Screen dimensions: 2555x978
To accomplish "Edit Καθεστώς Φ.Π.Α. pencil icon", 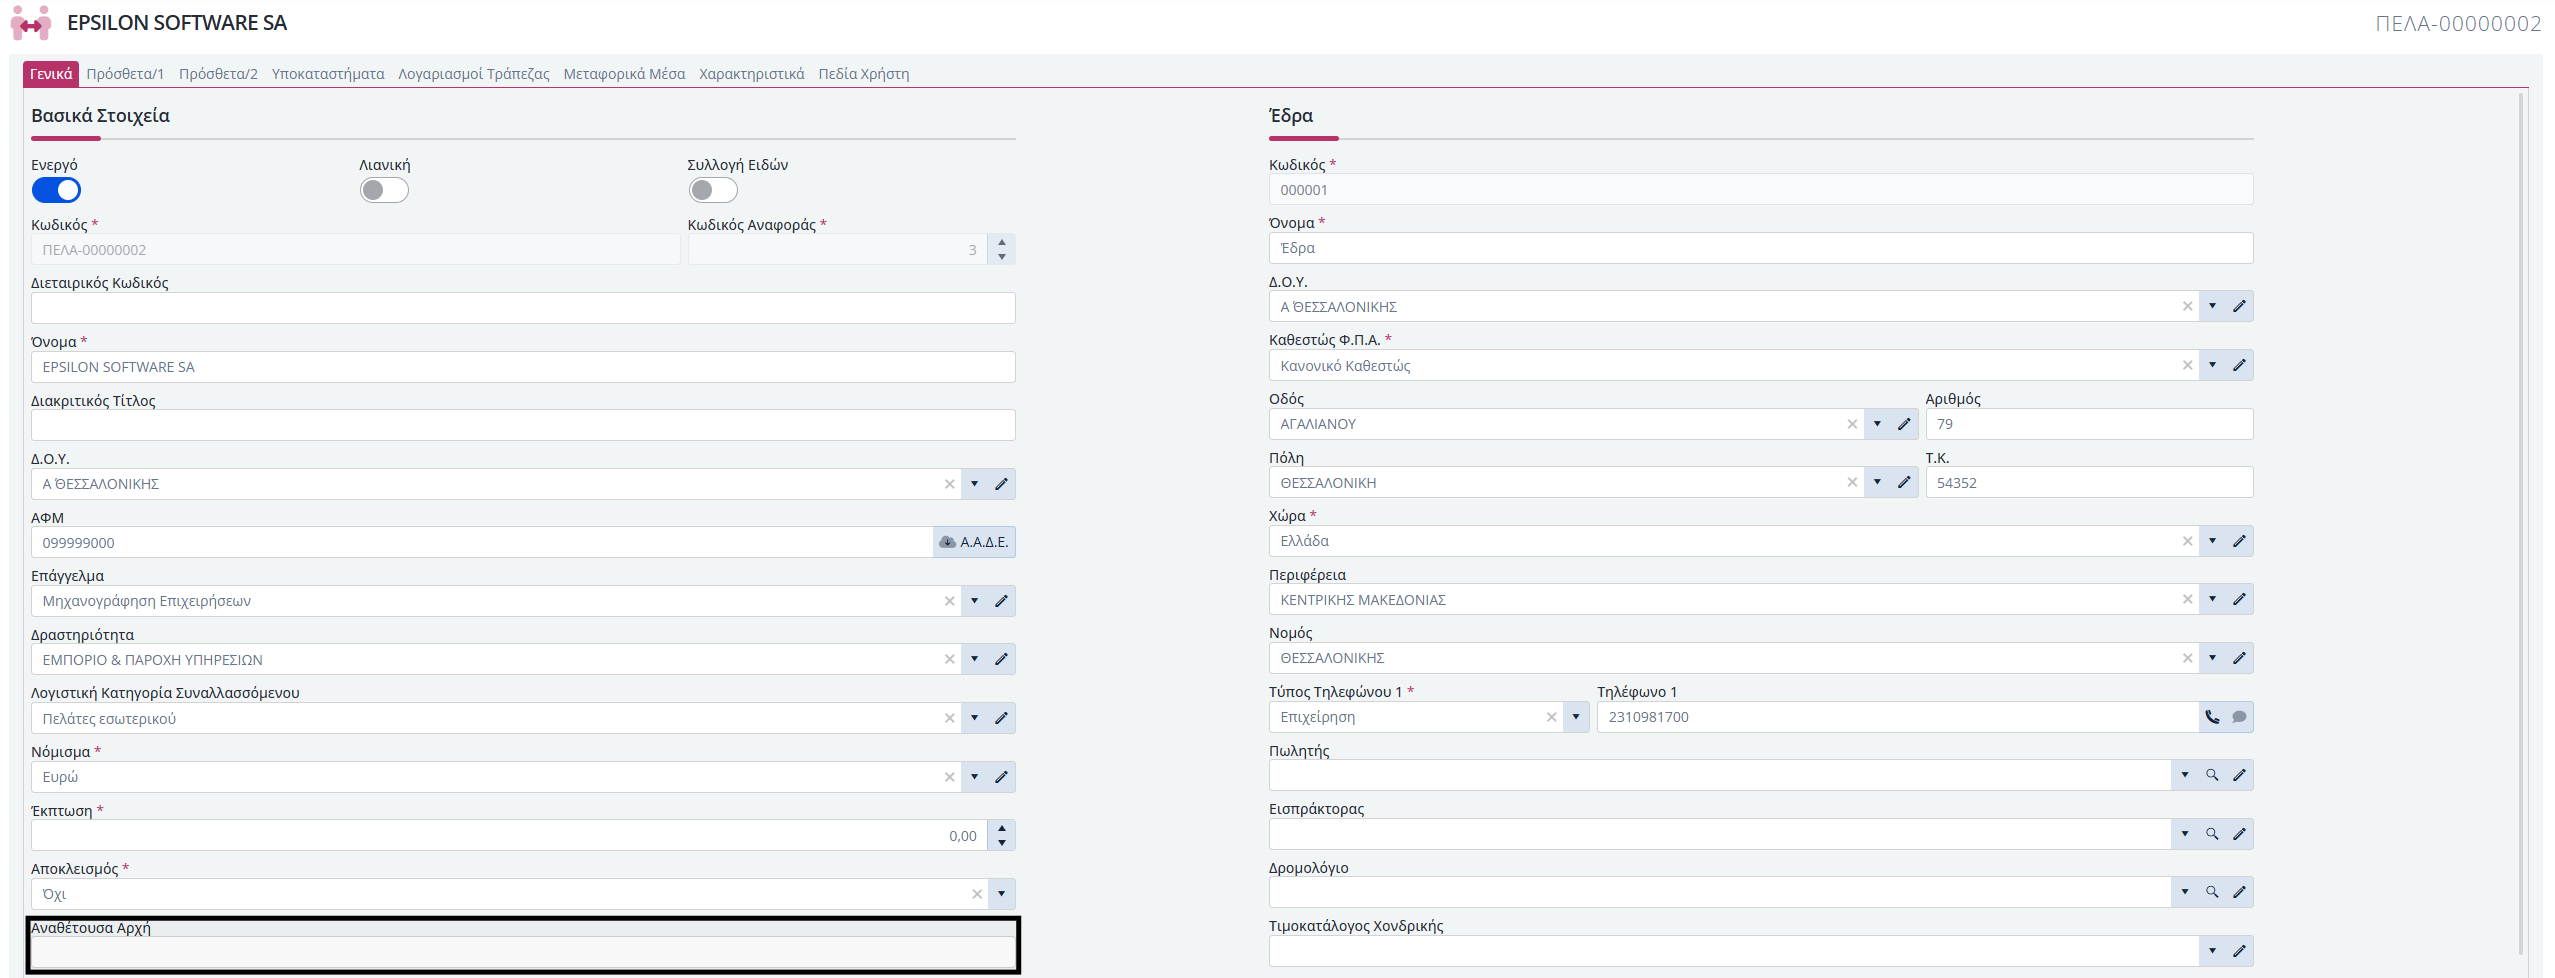I will (x=2239, y=366).
